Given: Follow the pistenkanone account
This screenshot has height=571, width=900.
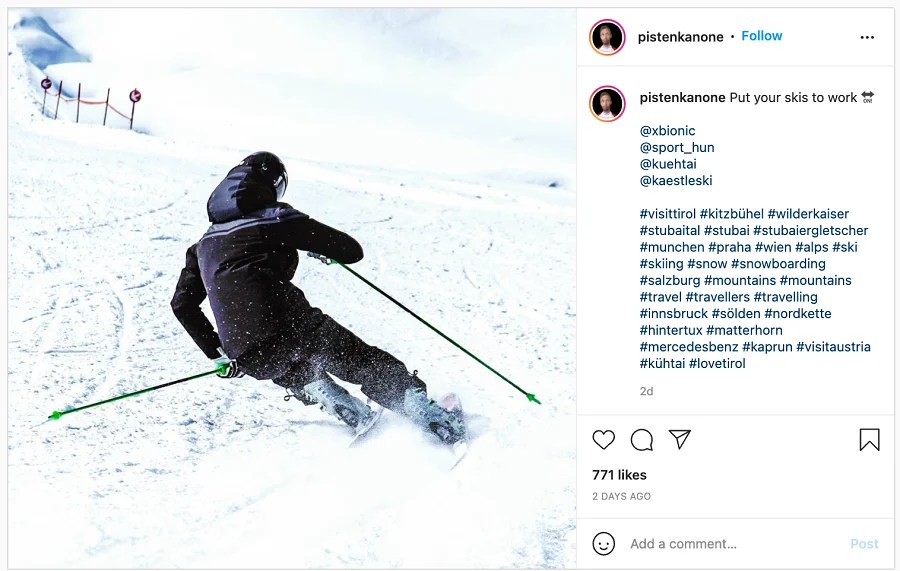Looking at the screenshot, I should click(x=762, y=36).
